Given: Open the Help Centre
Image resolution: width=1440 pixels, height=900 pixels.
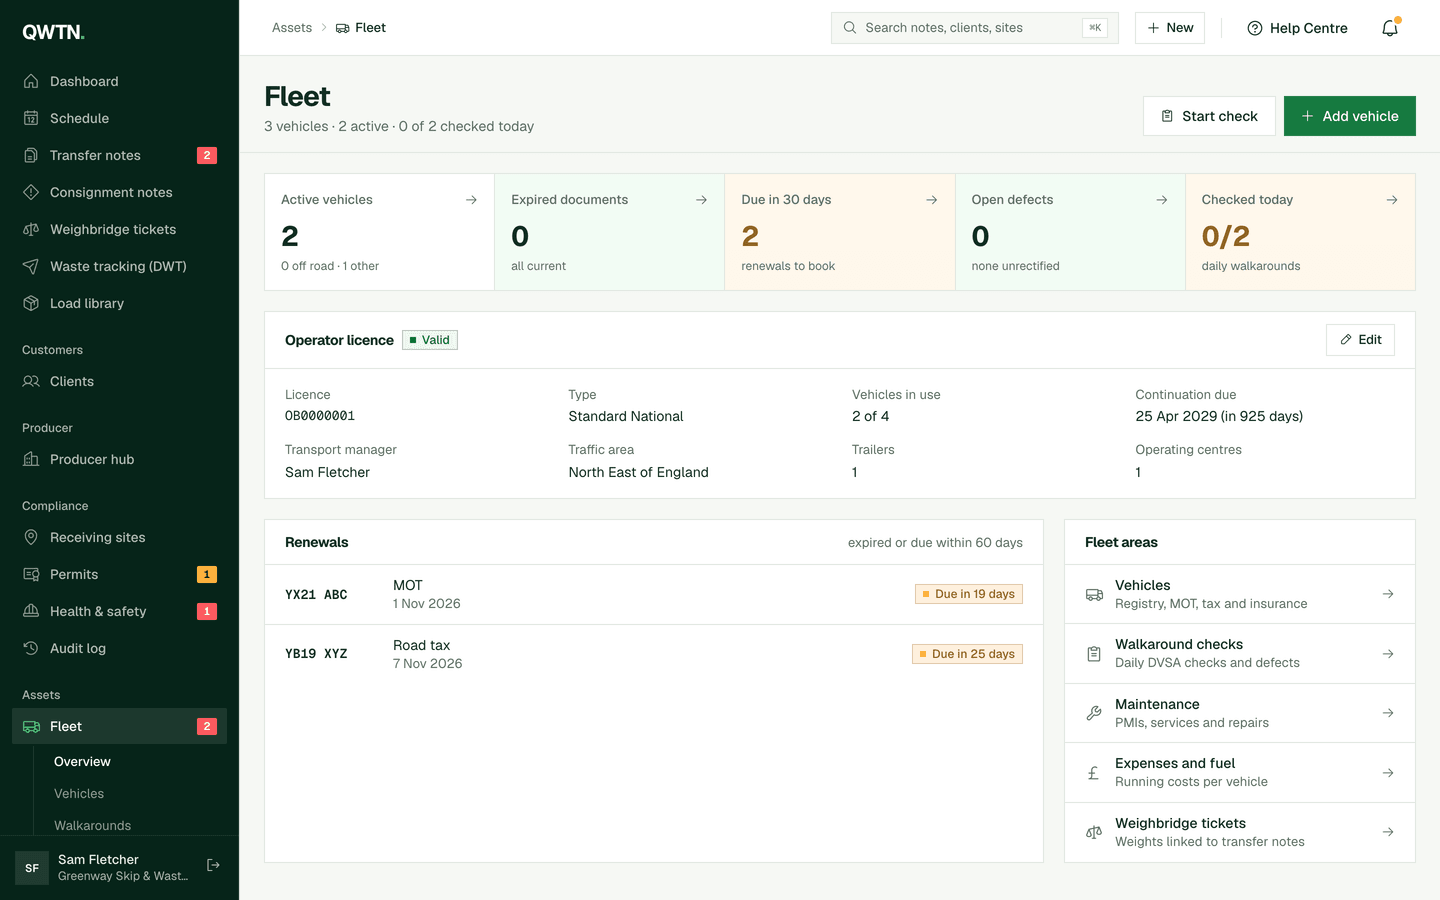Looking at the screenshot, I should point(1297,28).
